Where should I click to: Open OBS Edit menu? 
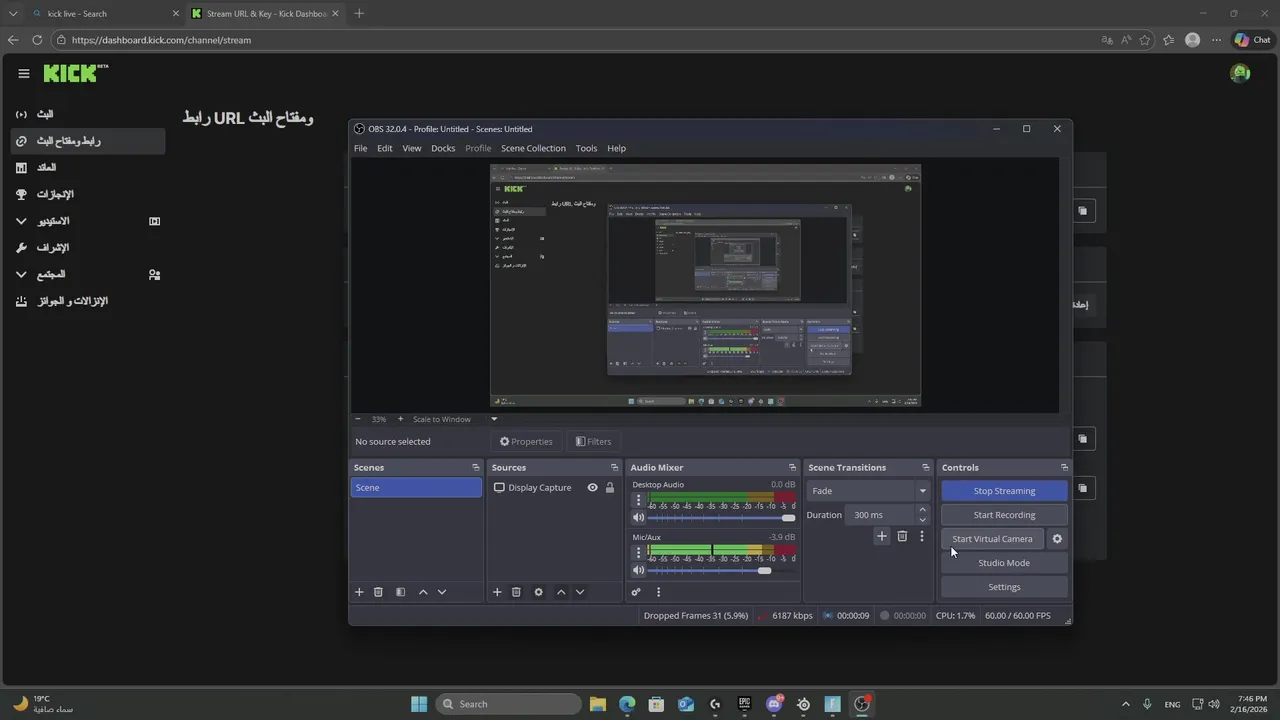coord(385,148)
